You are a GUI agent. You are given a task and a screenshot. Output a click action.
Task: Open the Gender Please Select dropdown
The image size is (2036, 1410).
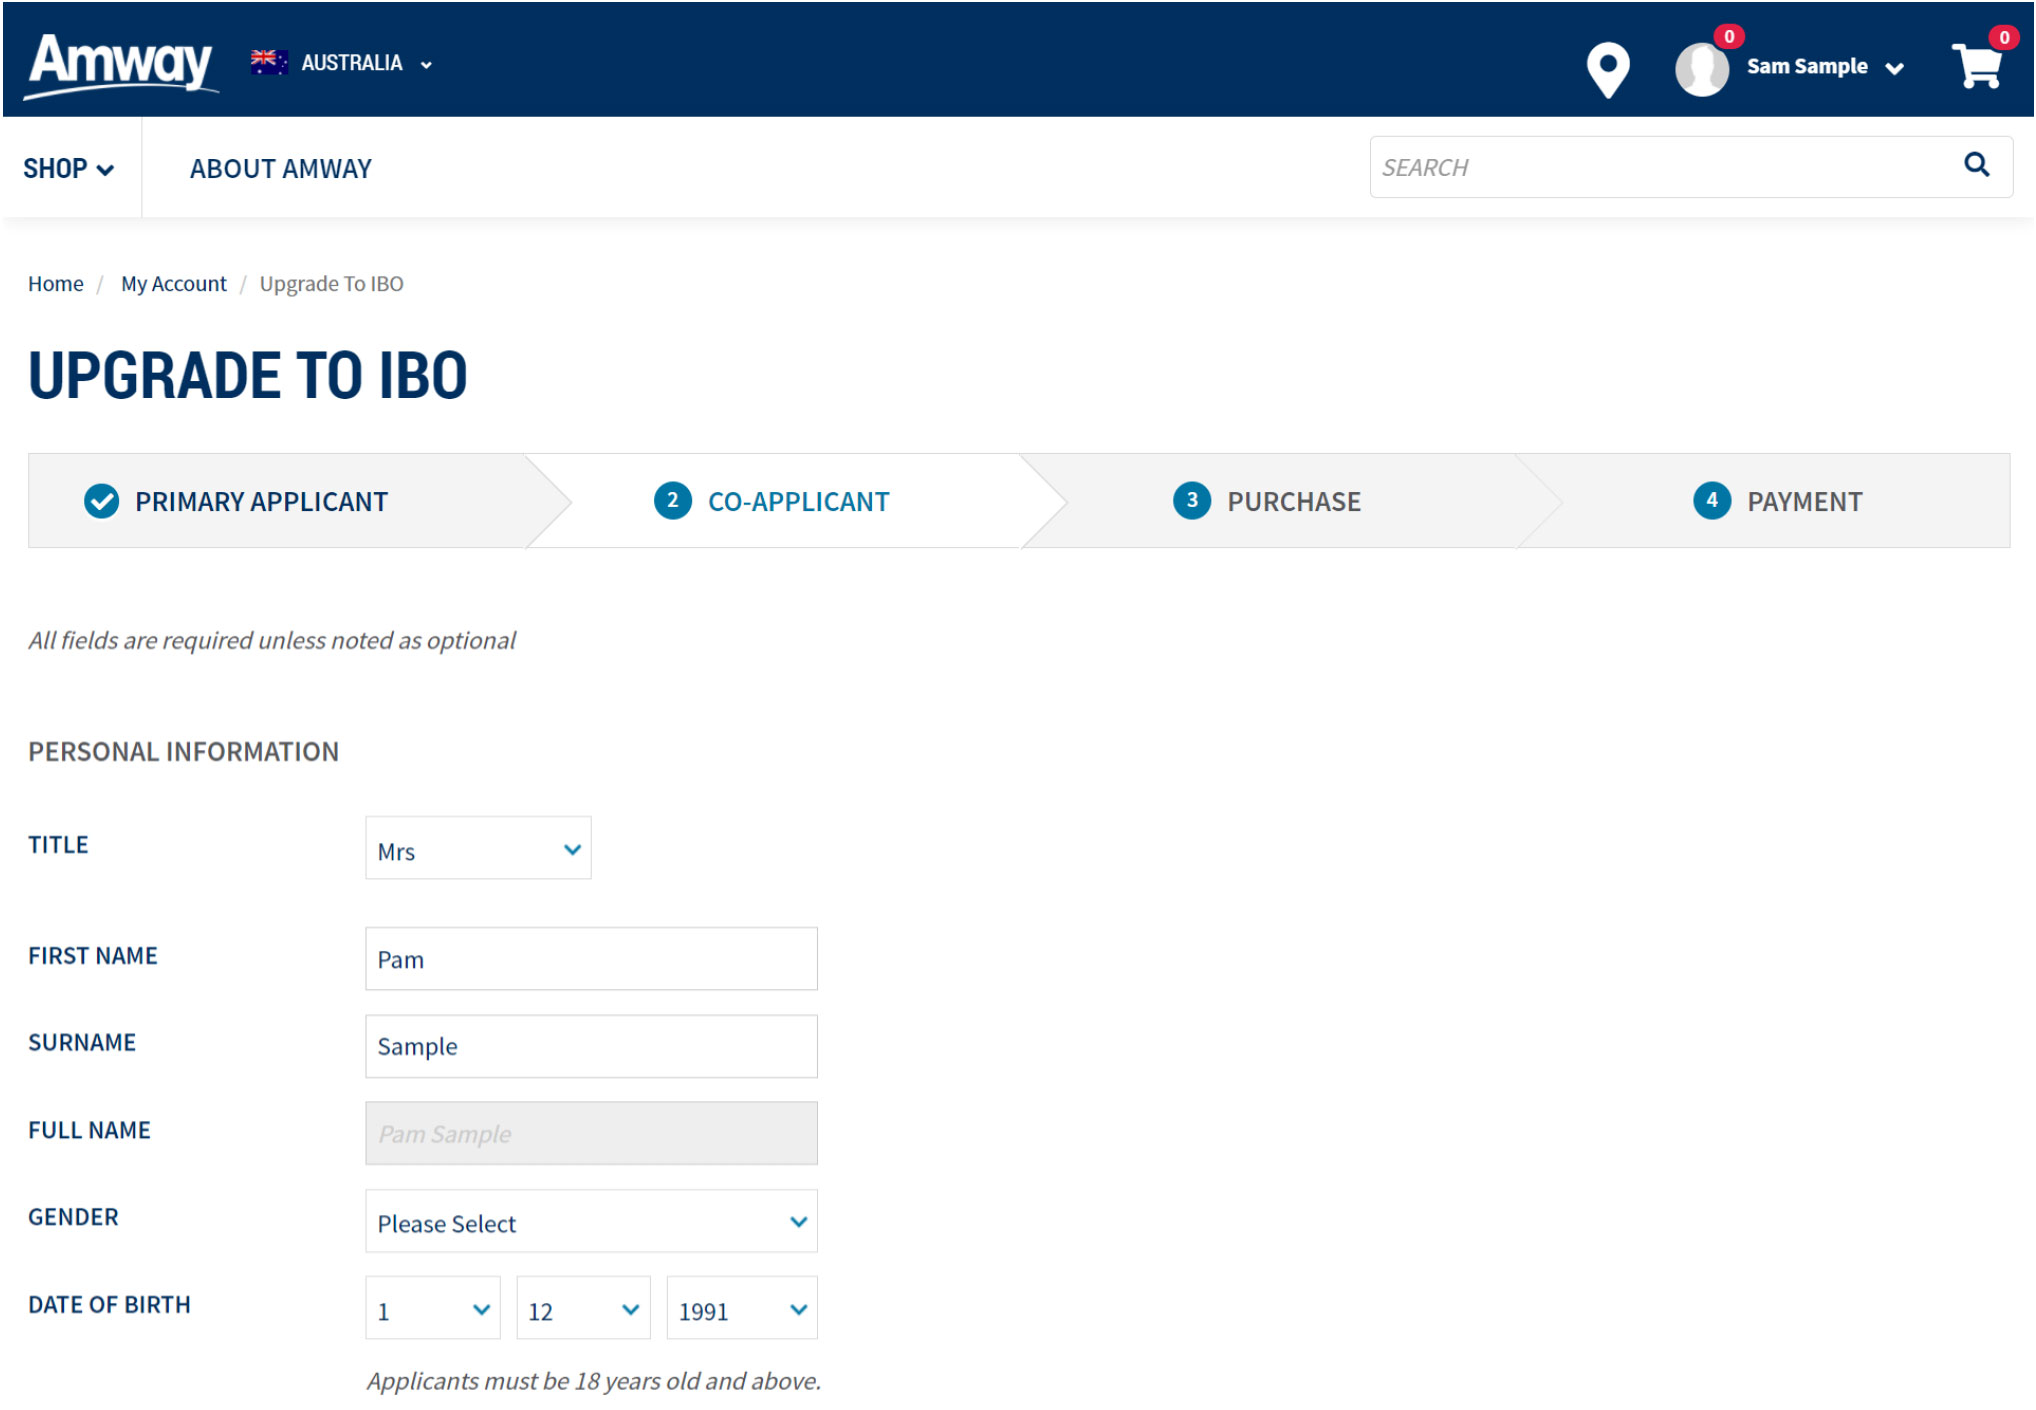point(591,1221)
